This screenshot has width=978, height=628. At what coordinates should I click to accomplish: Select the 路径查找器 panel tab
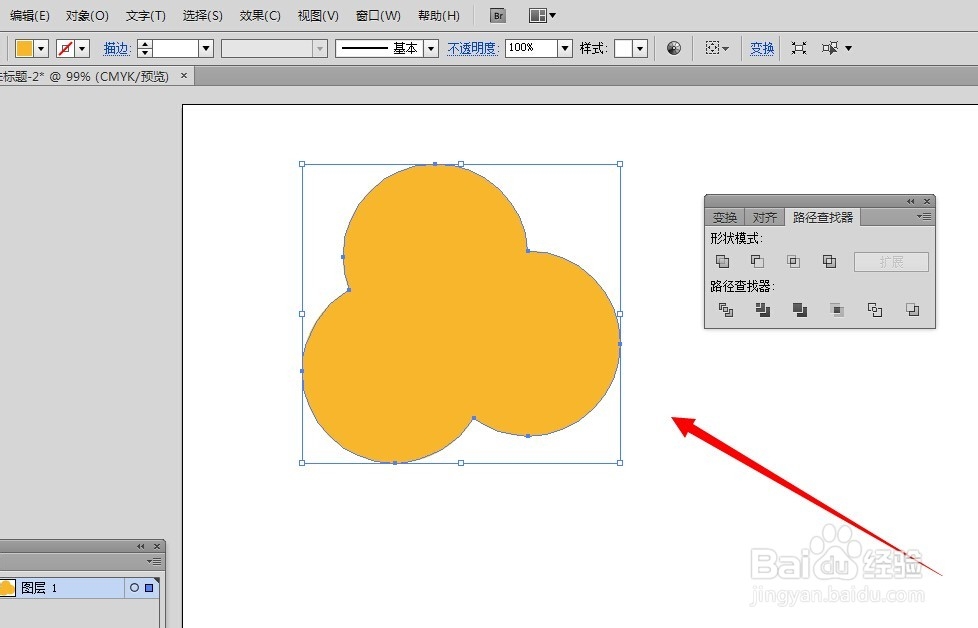(823, 217)
